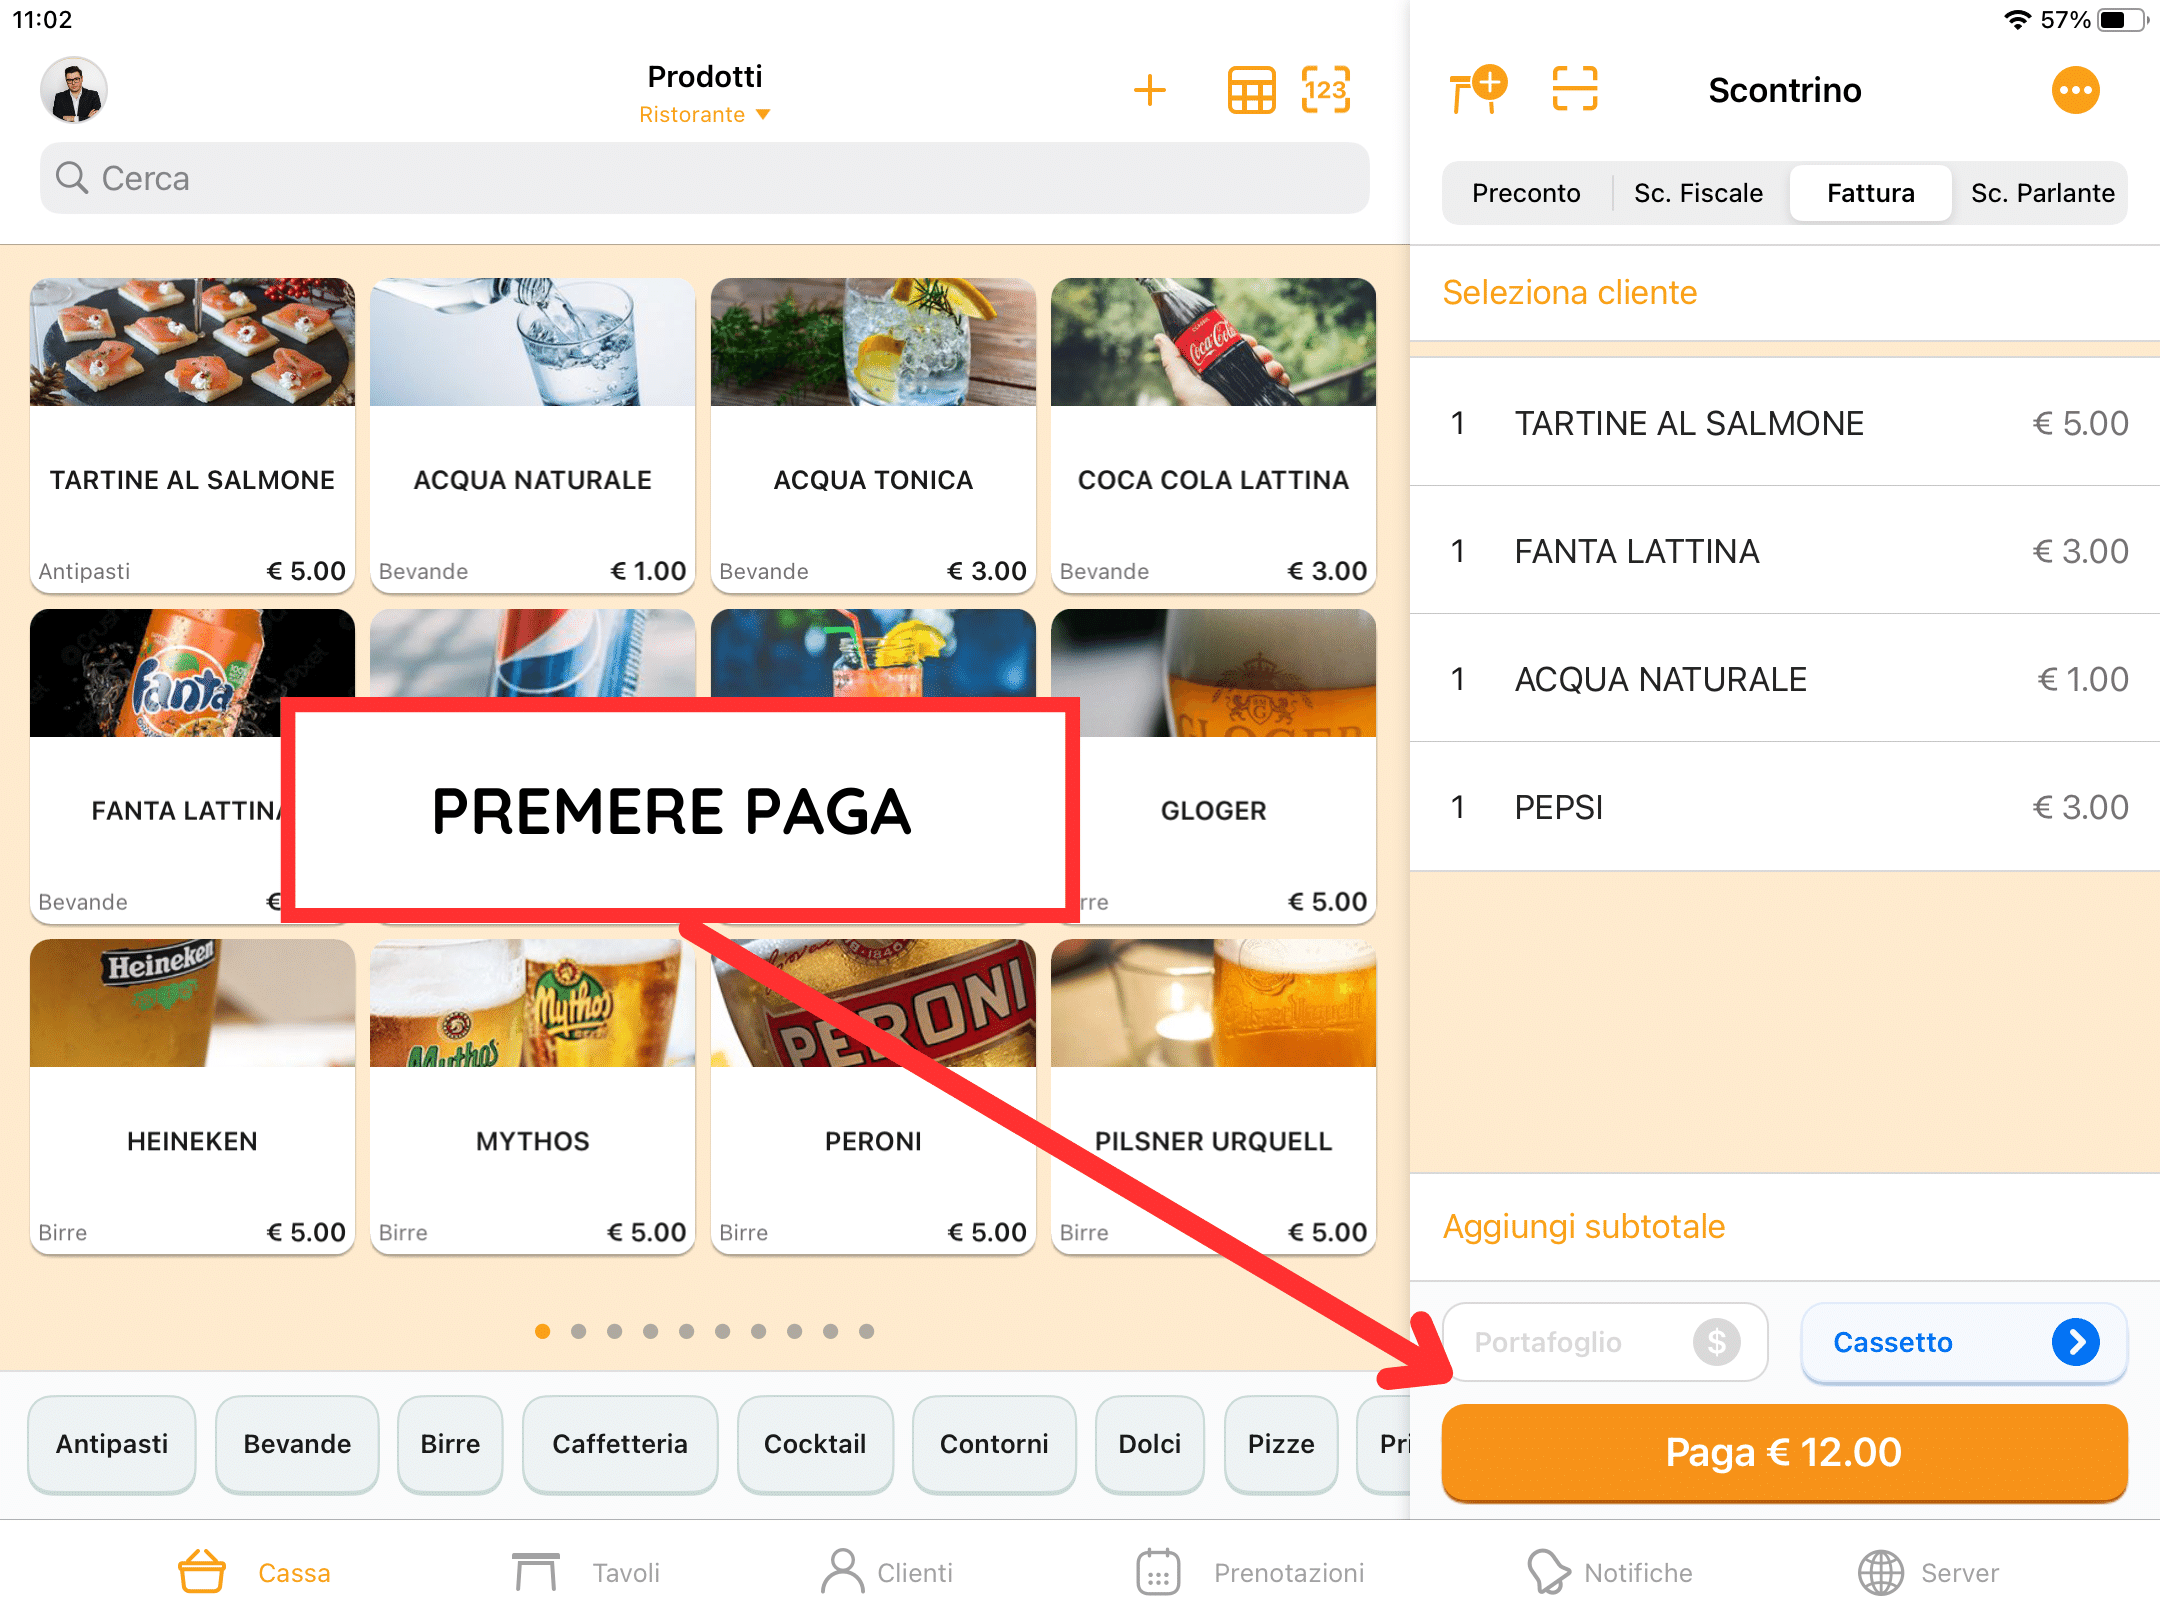Open the Scontrino more options menu
This screenshot has width=2160, height=1620.
pos(2076,90)
